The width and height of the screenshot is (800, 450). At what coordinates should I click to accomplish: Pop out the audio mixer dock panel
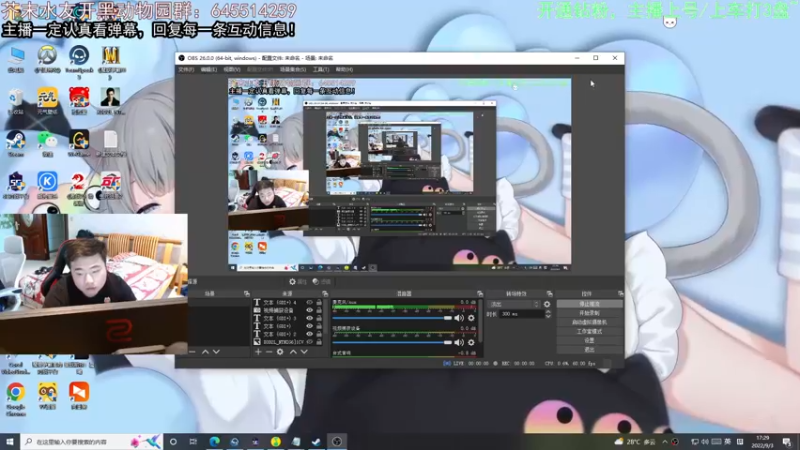(x=480, y=293)
